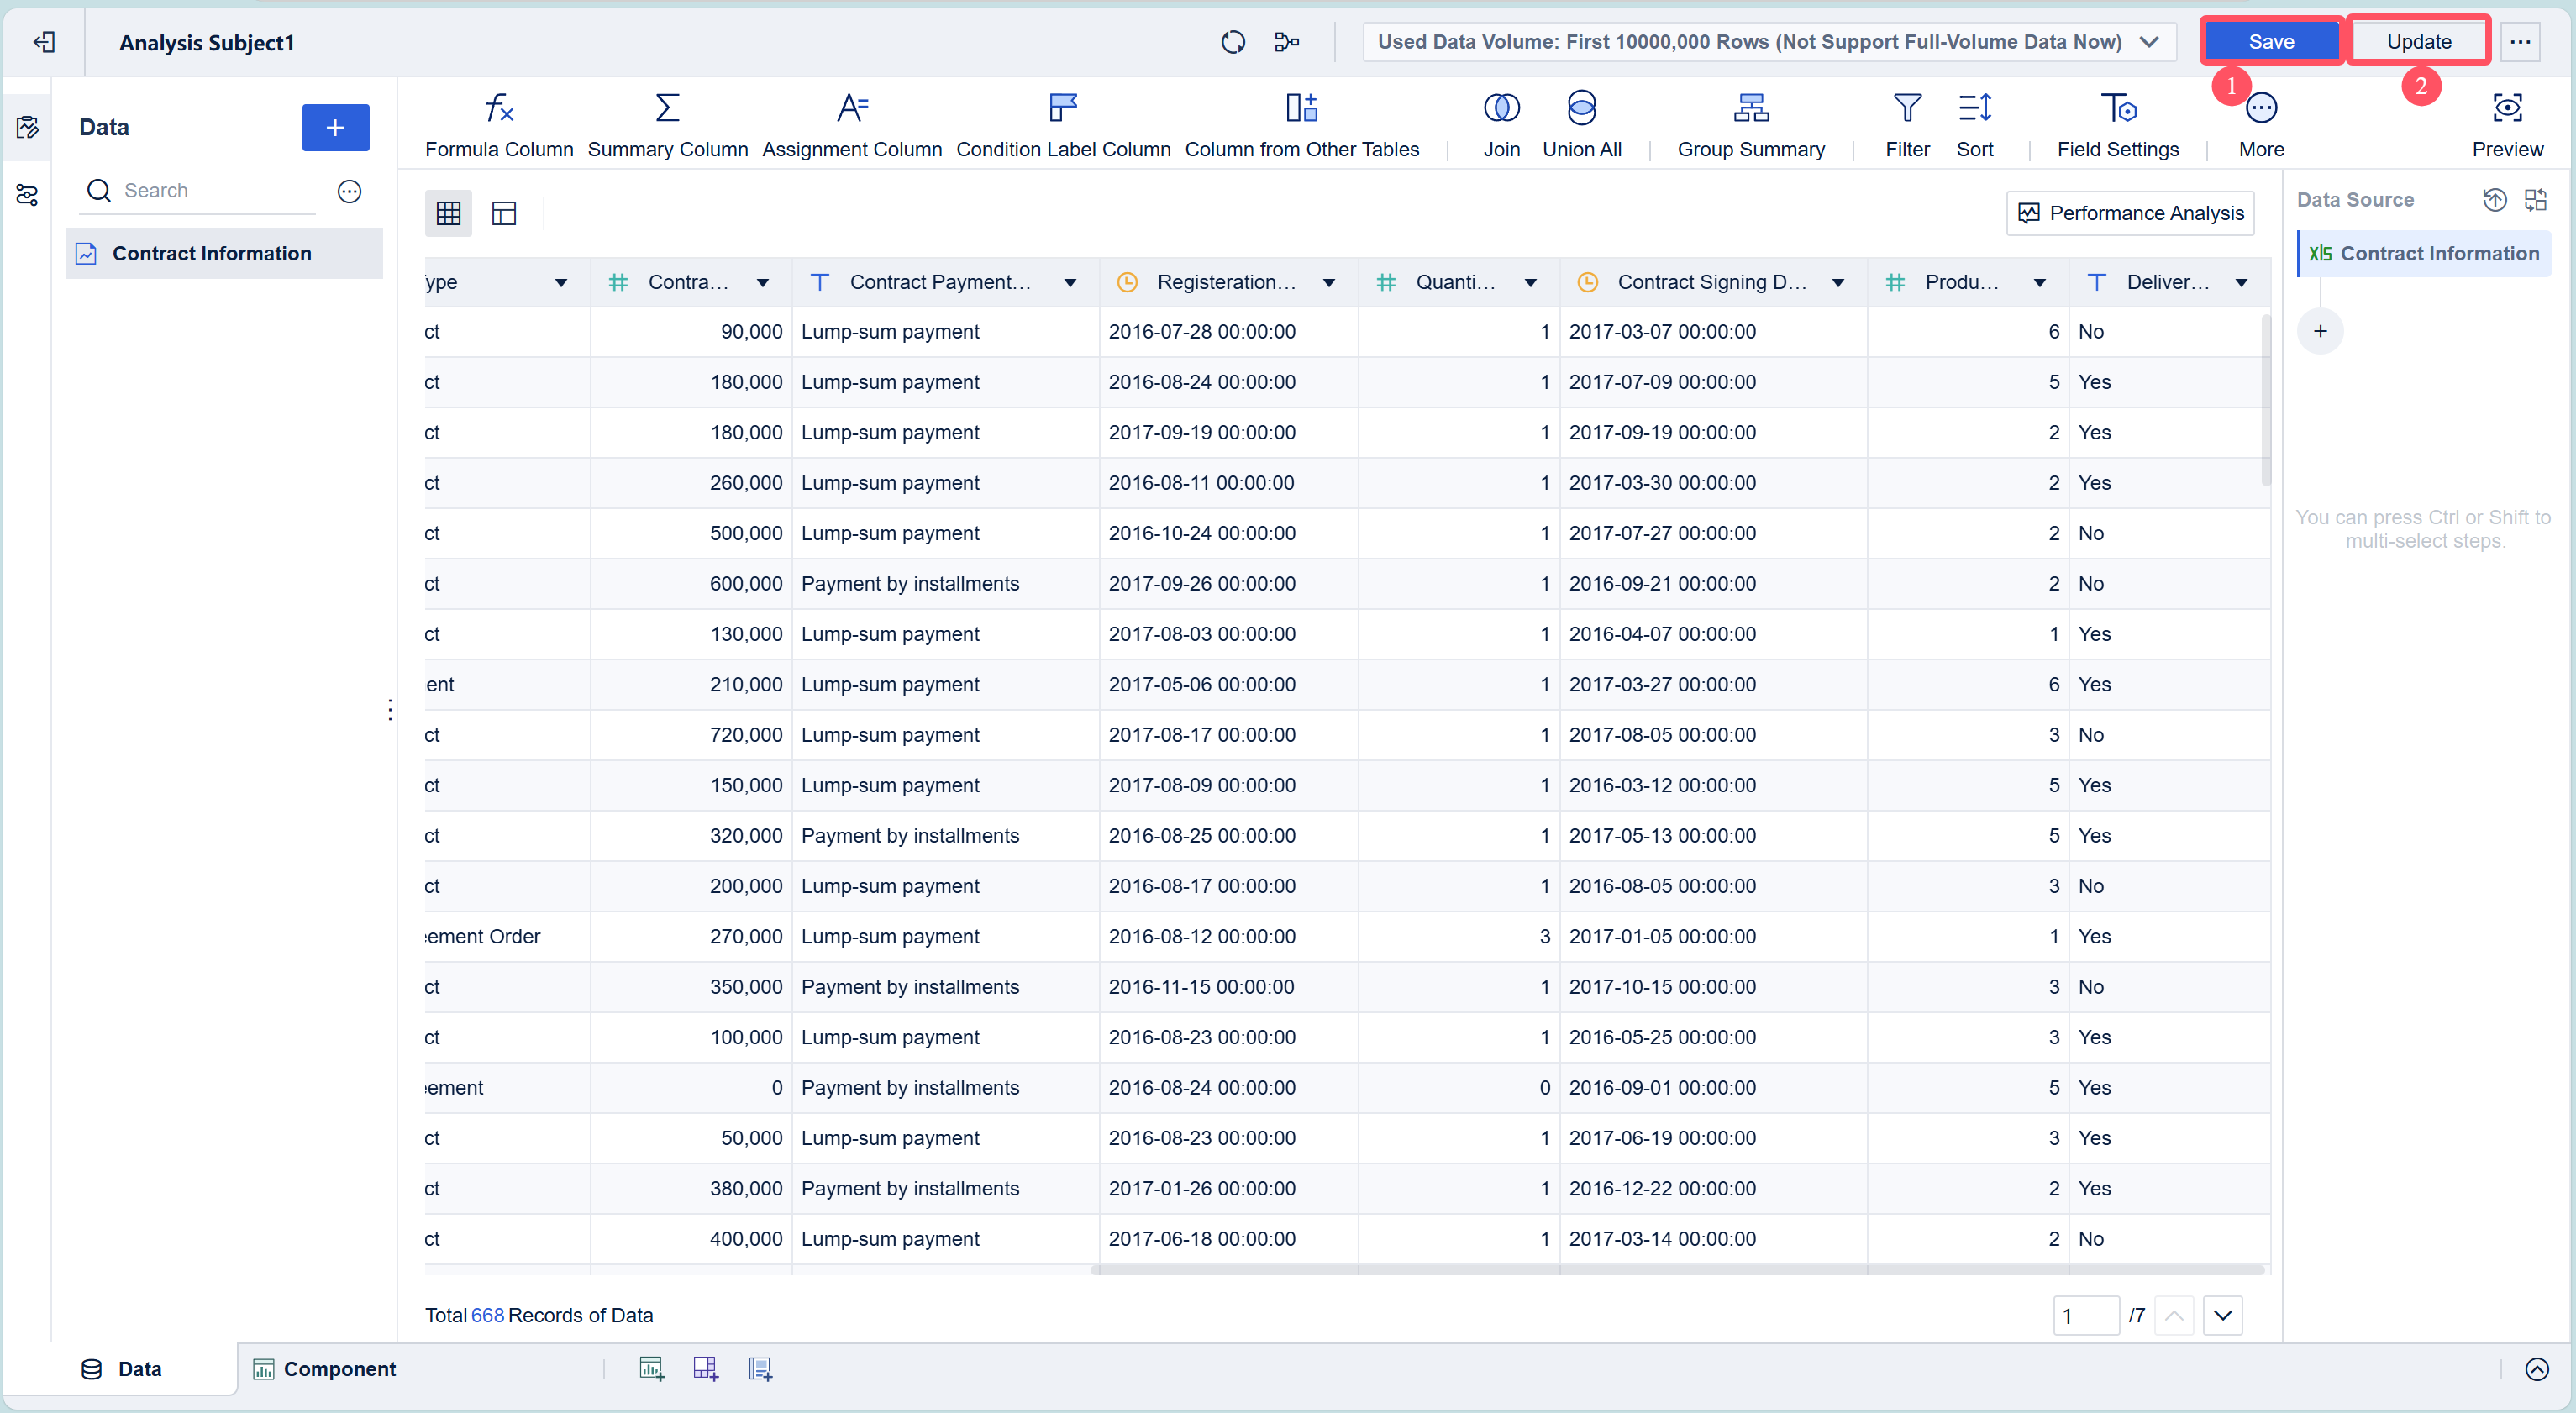The width and height of the screenshot is (2576, 1413).
Task: Expand the Used Data Volume dropdown
Action: pos(2149,42)
